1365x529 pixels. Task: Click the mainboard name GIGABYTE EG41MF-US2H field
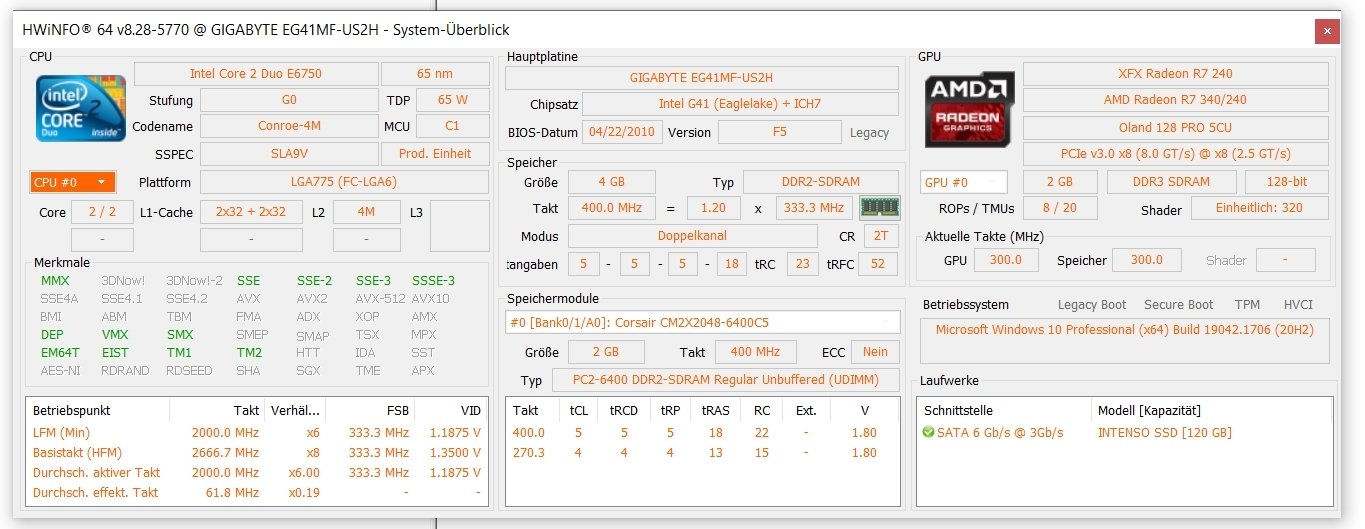701,78
